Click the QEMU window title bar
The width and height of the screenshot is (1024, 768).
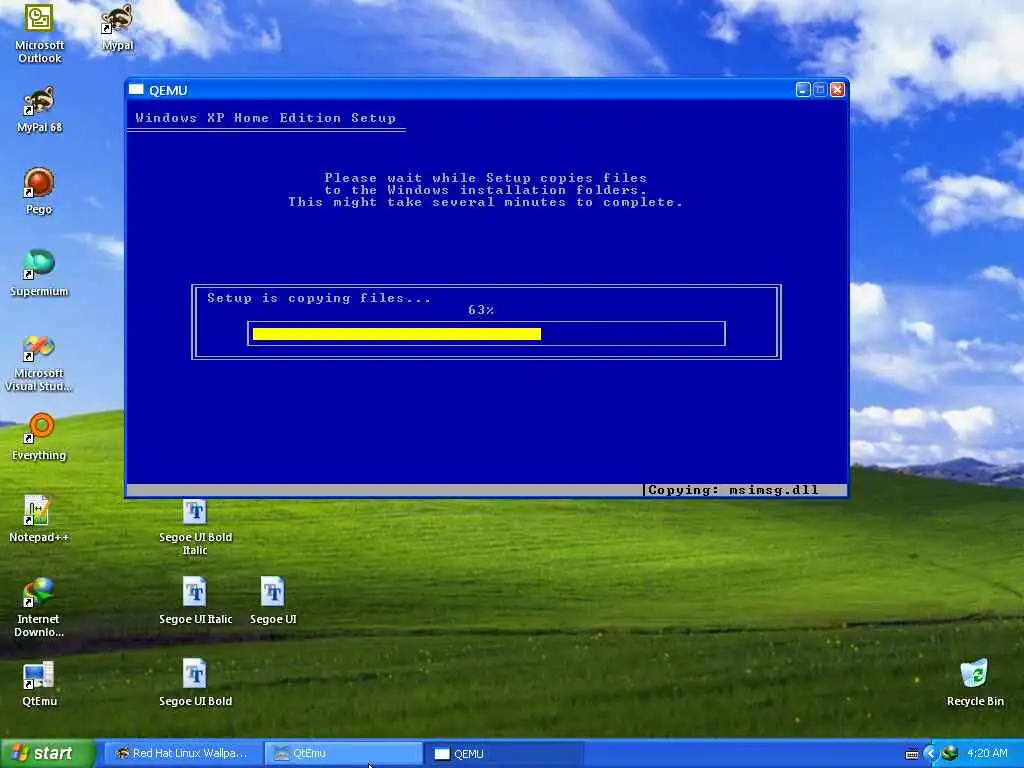pos(487,89)
